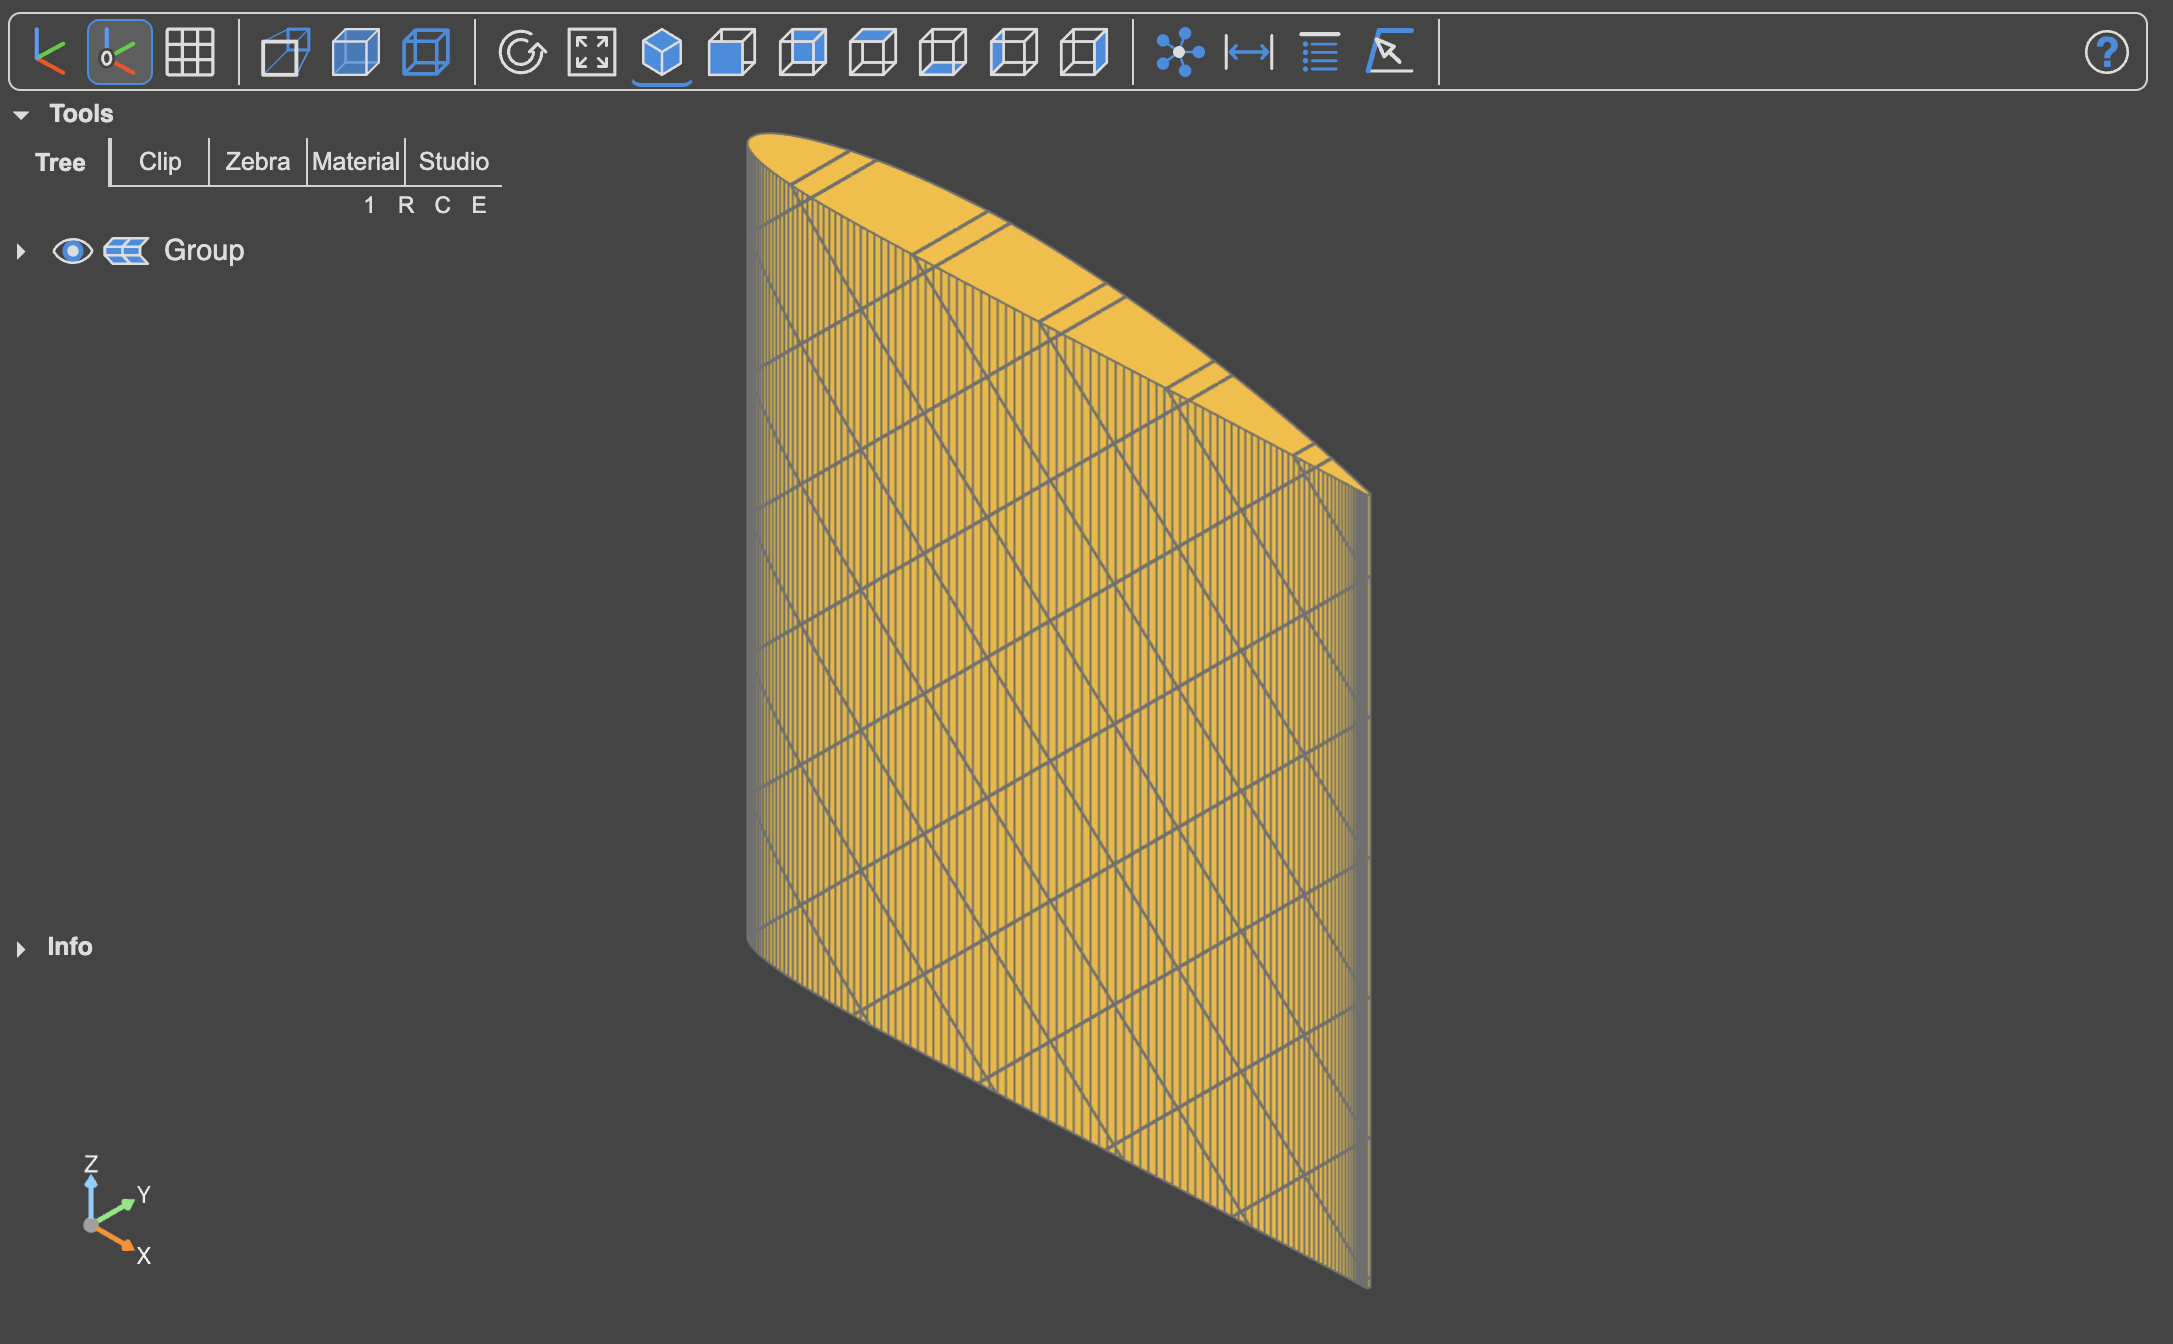This screenshot has height=1344, width=2173.
Task: Activate the explode assembly icon
Action: (x=1180, y=52)
